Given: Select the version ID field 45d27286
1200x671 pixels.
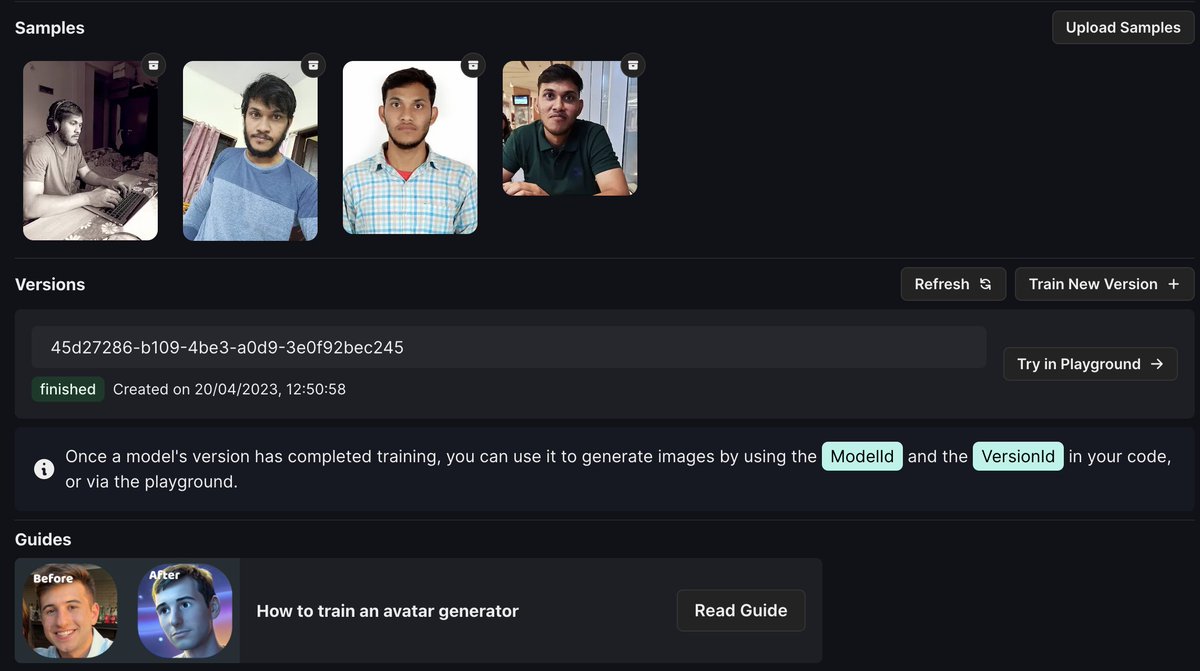Looking at the screenshot, I should pos(509,348).
